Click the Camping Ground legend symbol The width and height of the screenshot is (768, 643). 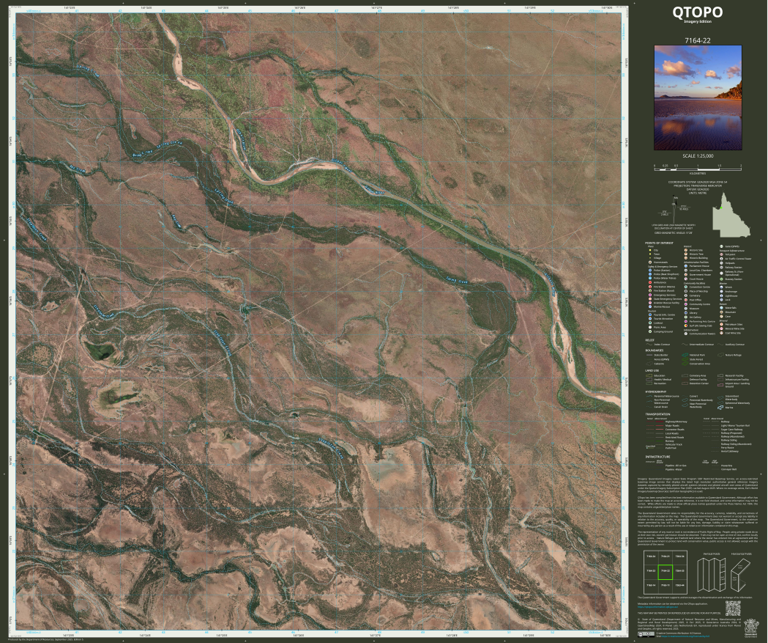650,332
